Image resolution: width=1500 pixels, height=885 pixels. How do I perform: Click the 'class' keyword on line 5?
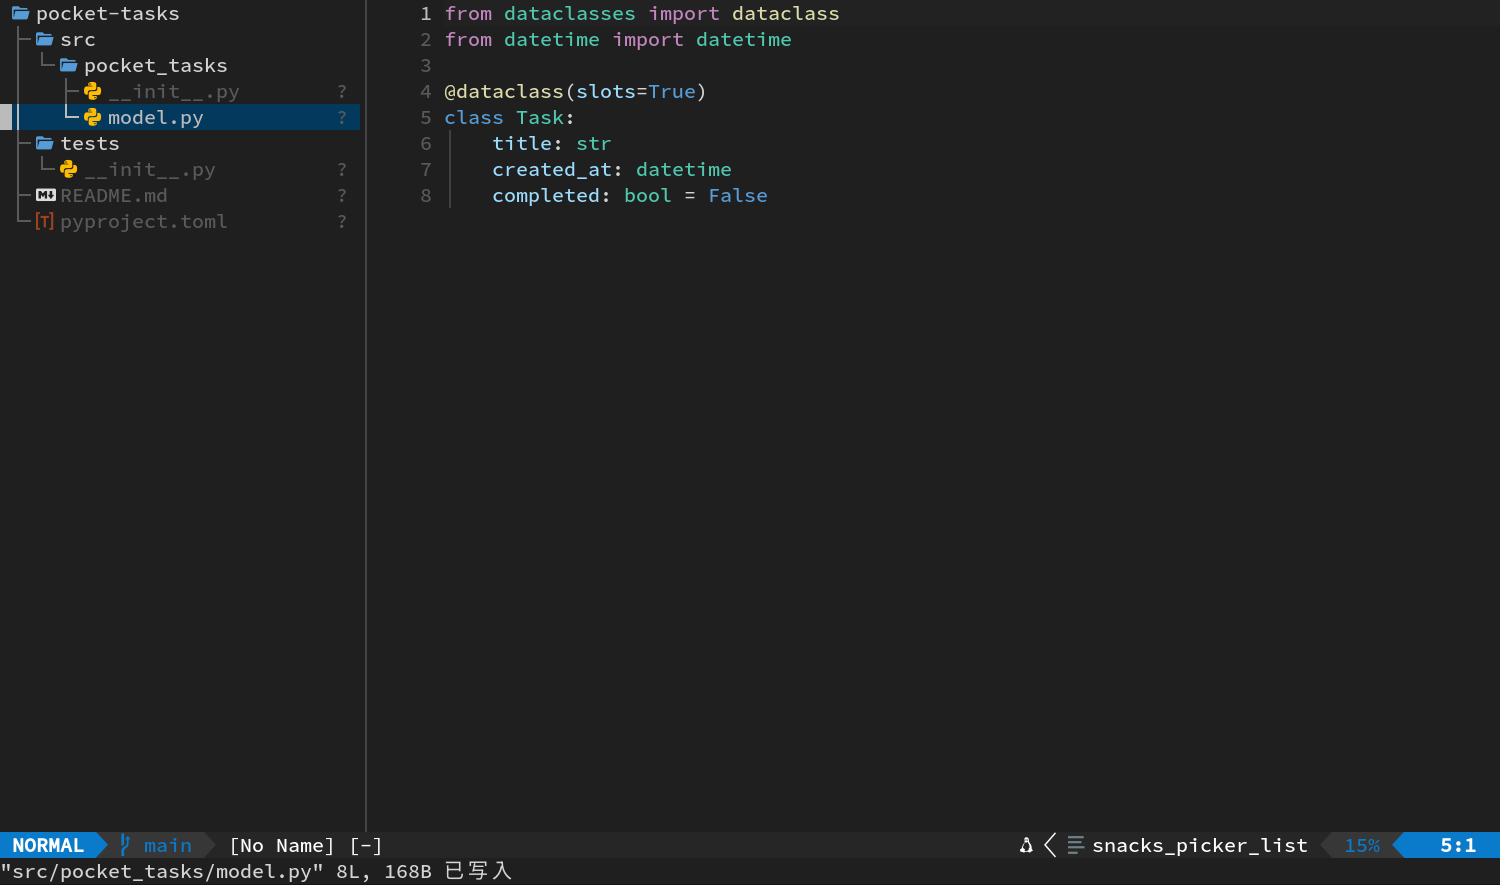click(474, 118)
